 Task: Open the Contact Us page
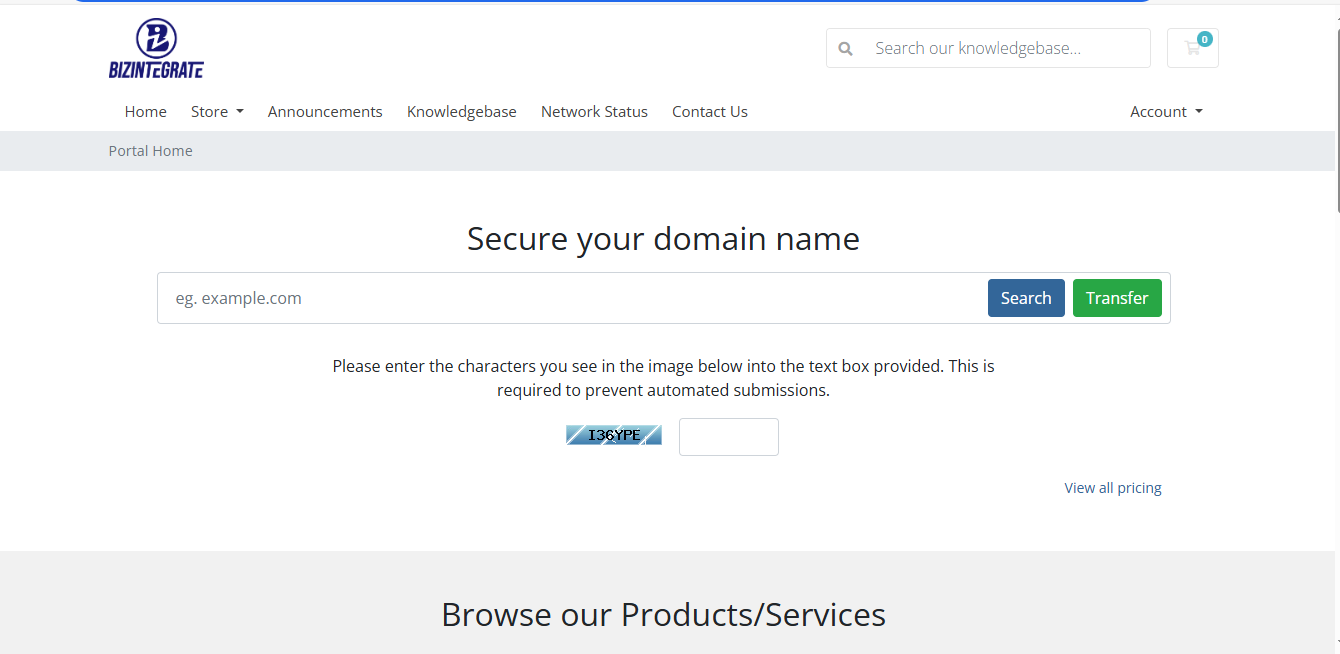[x=709, y=112]
